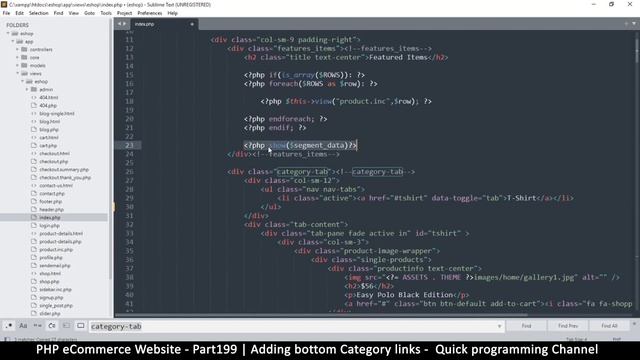Collapse the views folder
The width and height of the screenshot is (640, 360).
(x=18, y=73)
